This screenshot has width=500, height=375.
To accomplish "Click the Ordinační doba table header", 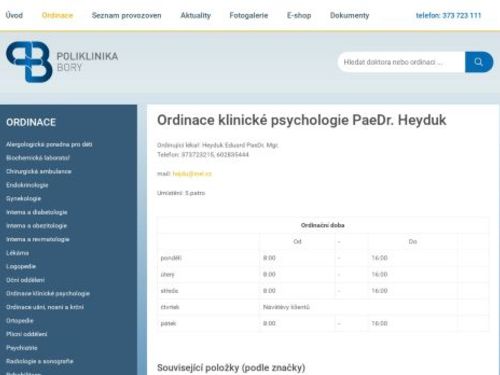I will click(x=322, y=225).
